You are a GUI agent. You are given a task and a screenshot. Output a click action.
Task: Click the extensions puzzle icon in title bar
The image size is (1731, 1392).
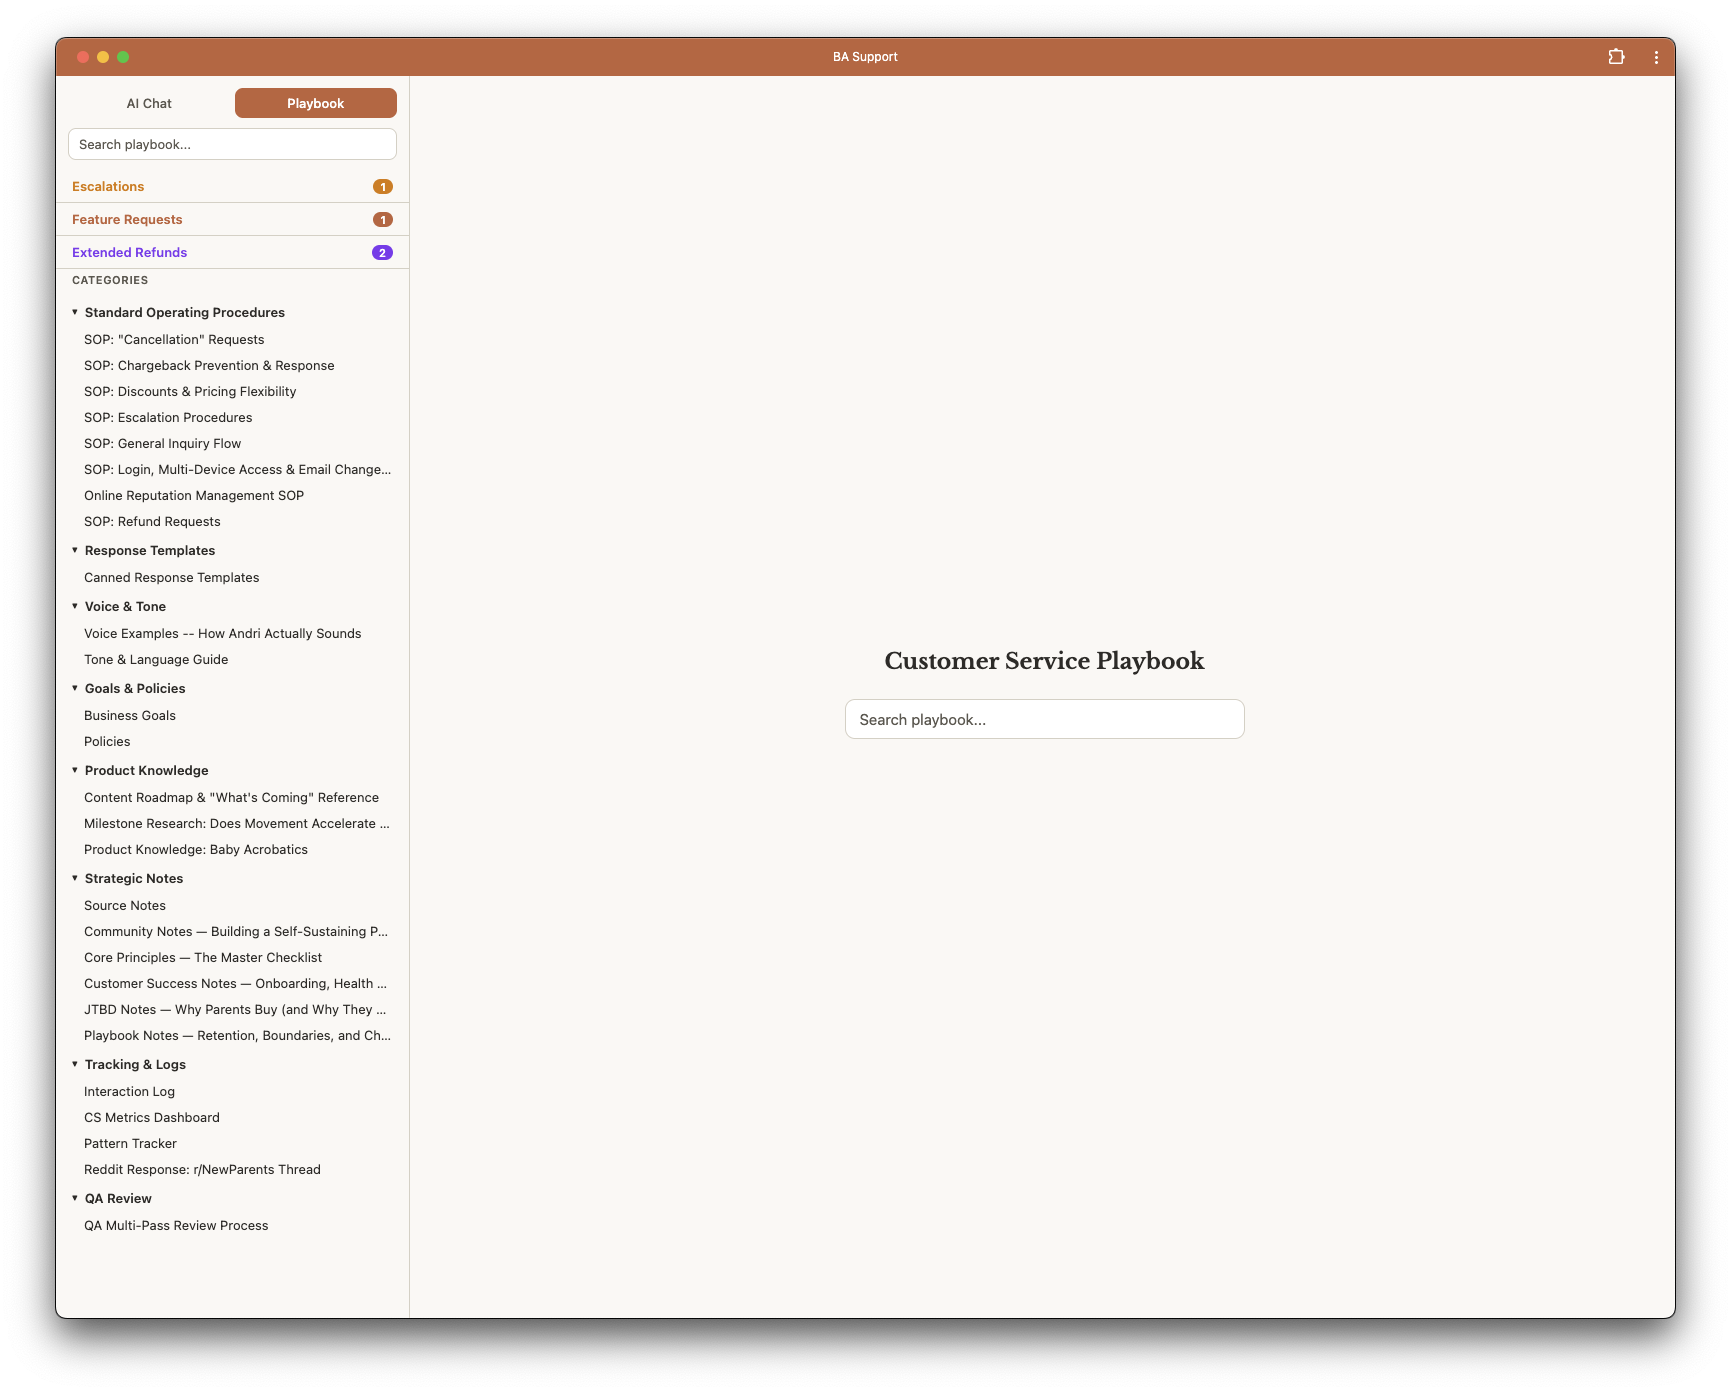[1616, 57]
